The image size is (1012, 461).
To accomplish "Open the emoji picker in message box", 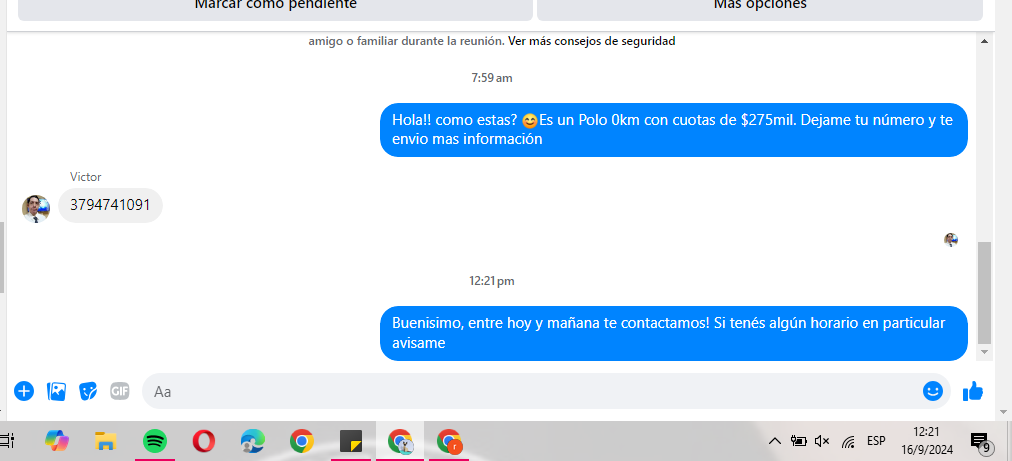I will coord(932,391).
